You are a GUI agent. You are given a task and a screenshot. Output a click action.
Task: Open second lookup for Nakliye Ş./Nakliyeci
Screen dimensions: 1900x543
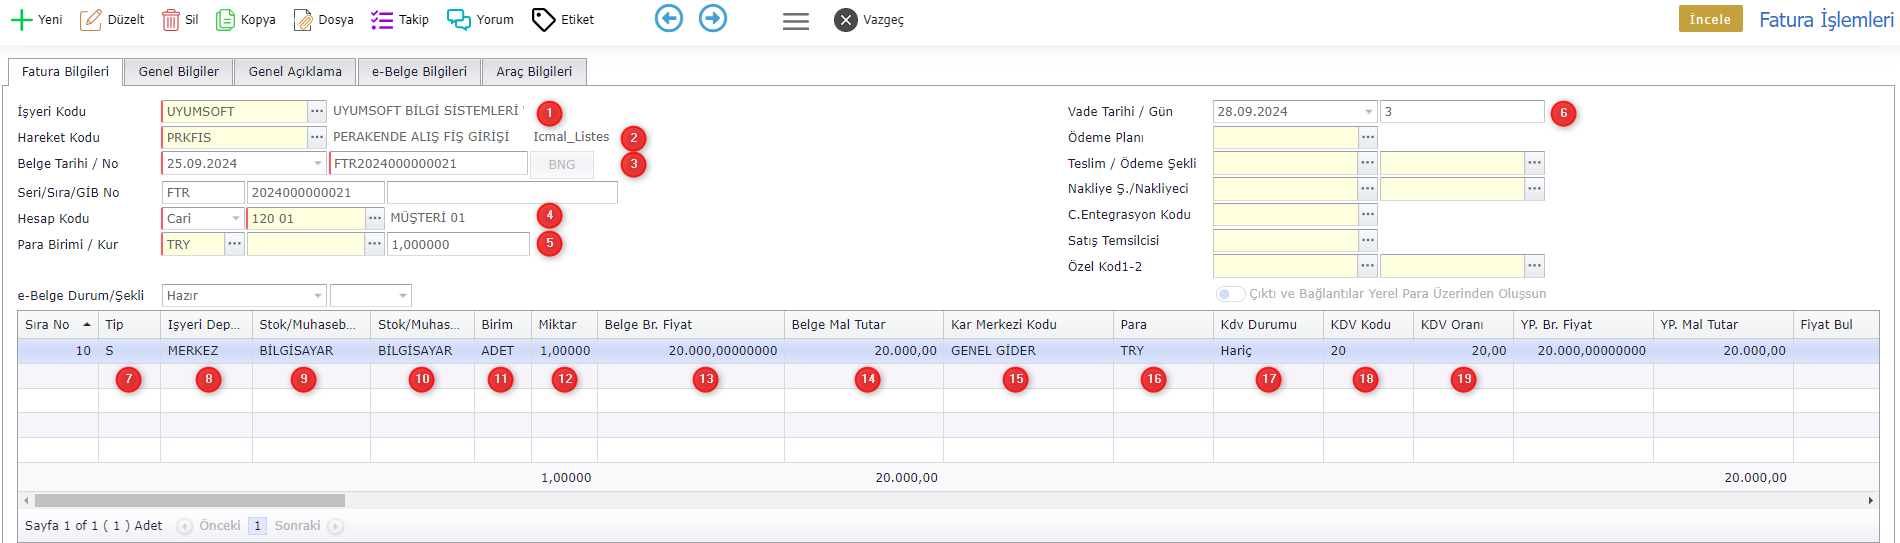(x=1535, y=188)
